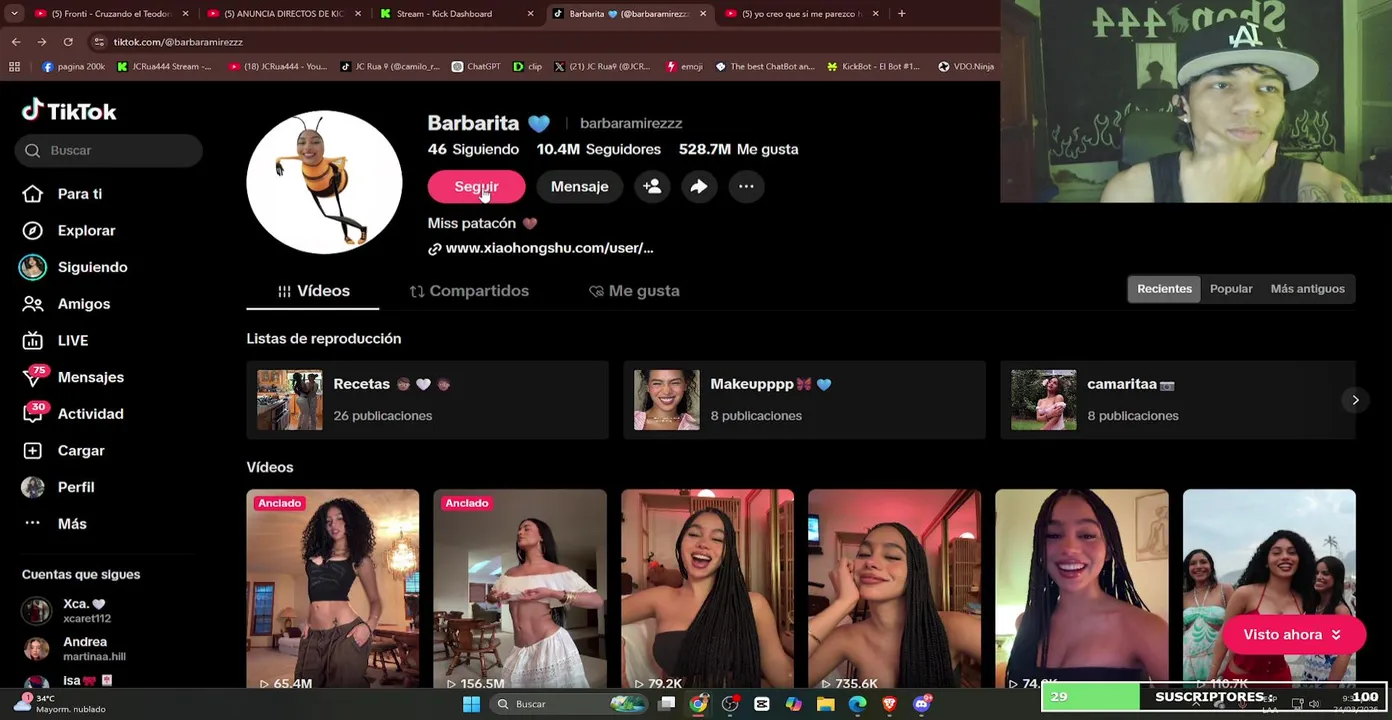This screenshot has height=720, width=1392.
Task: Click the Seguir button
Action: point(476,187)
